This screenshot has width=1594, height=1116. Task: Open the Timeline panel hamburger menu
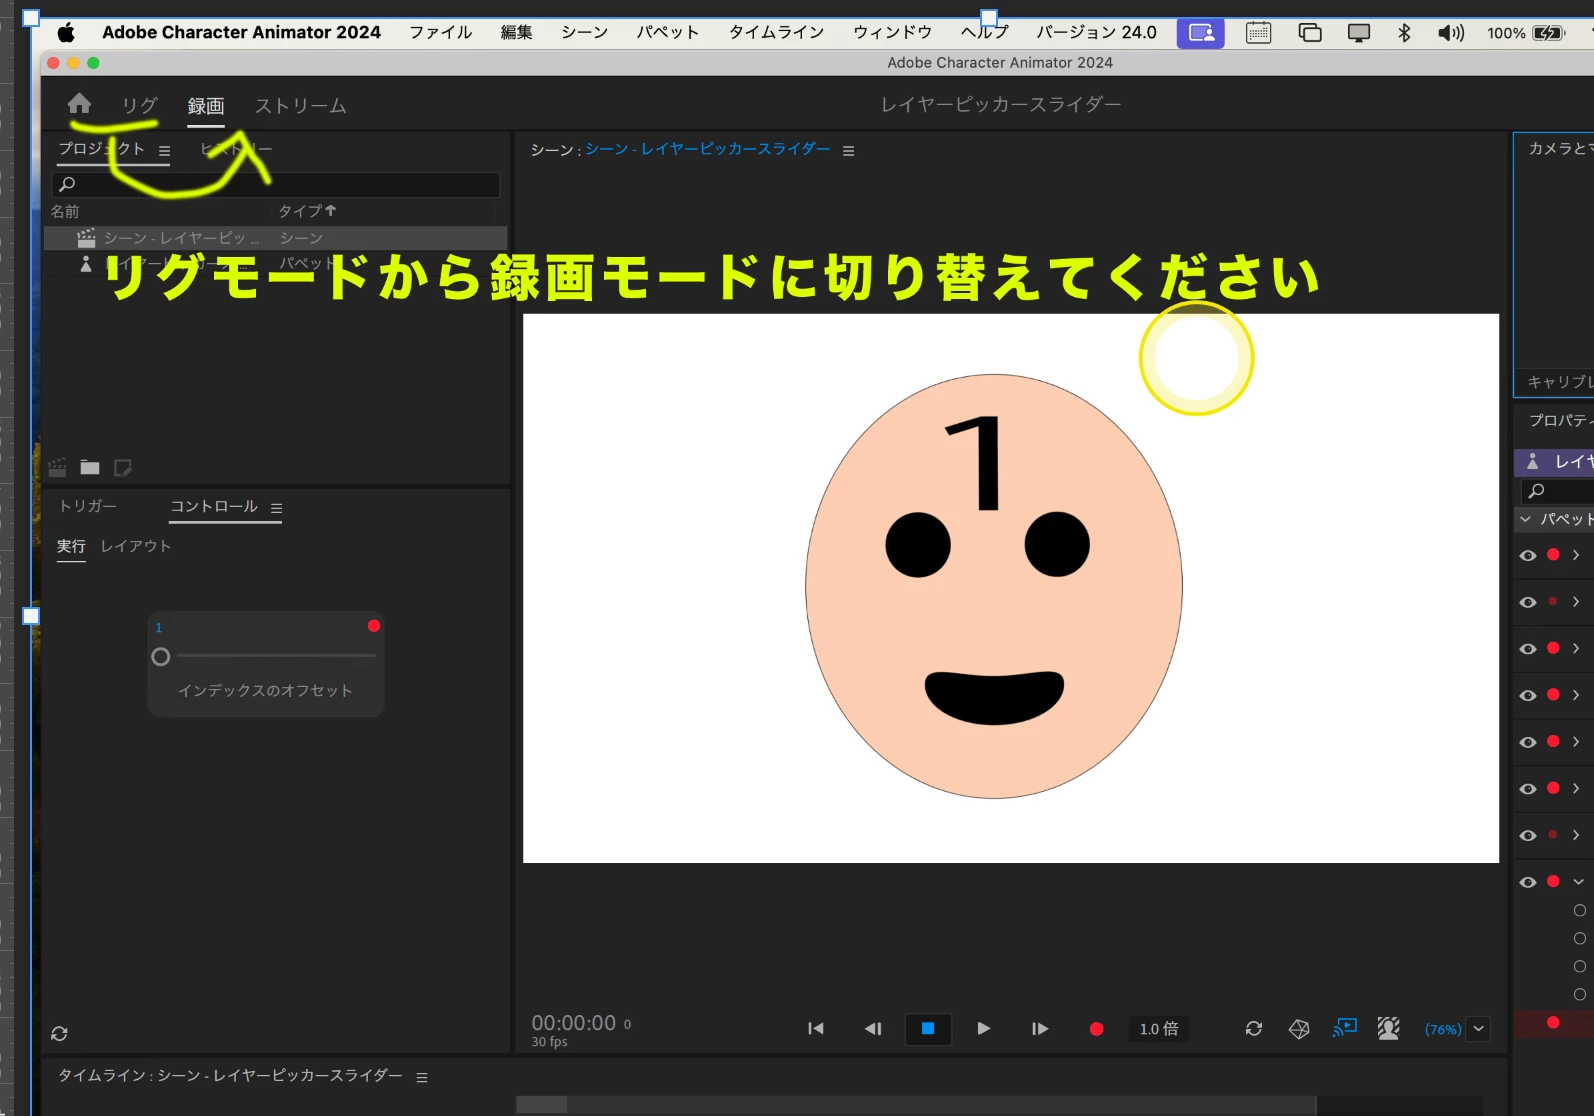tap(422, 1077)
